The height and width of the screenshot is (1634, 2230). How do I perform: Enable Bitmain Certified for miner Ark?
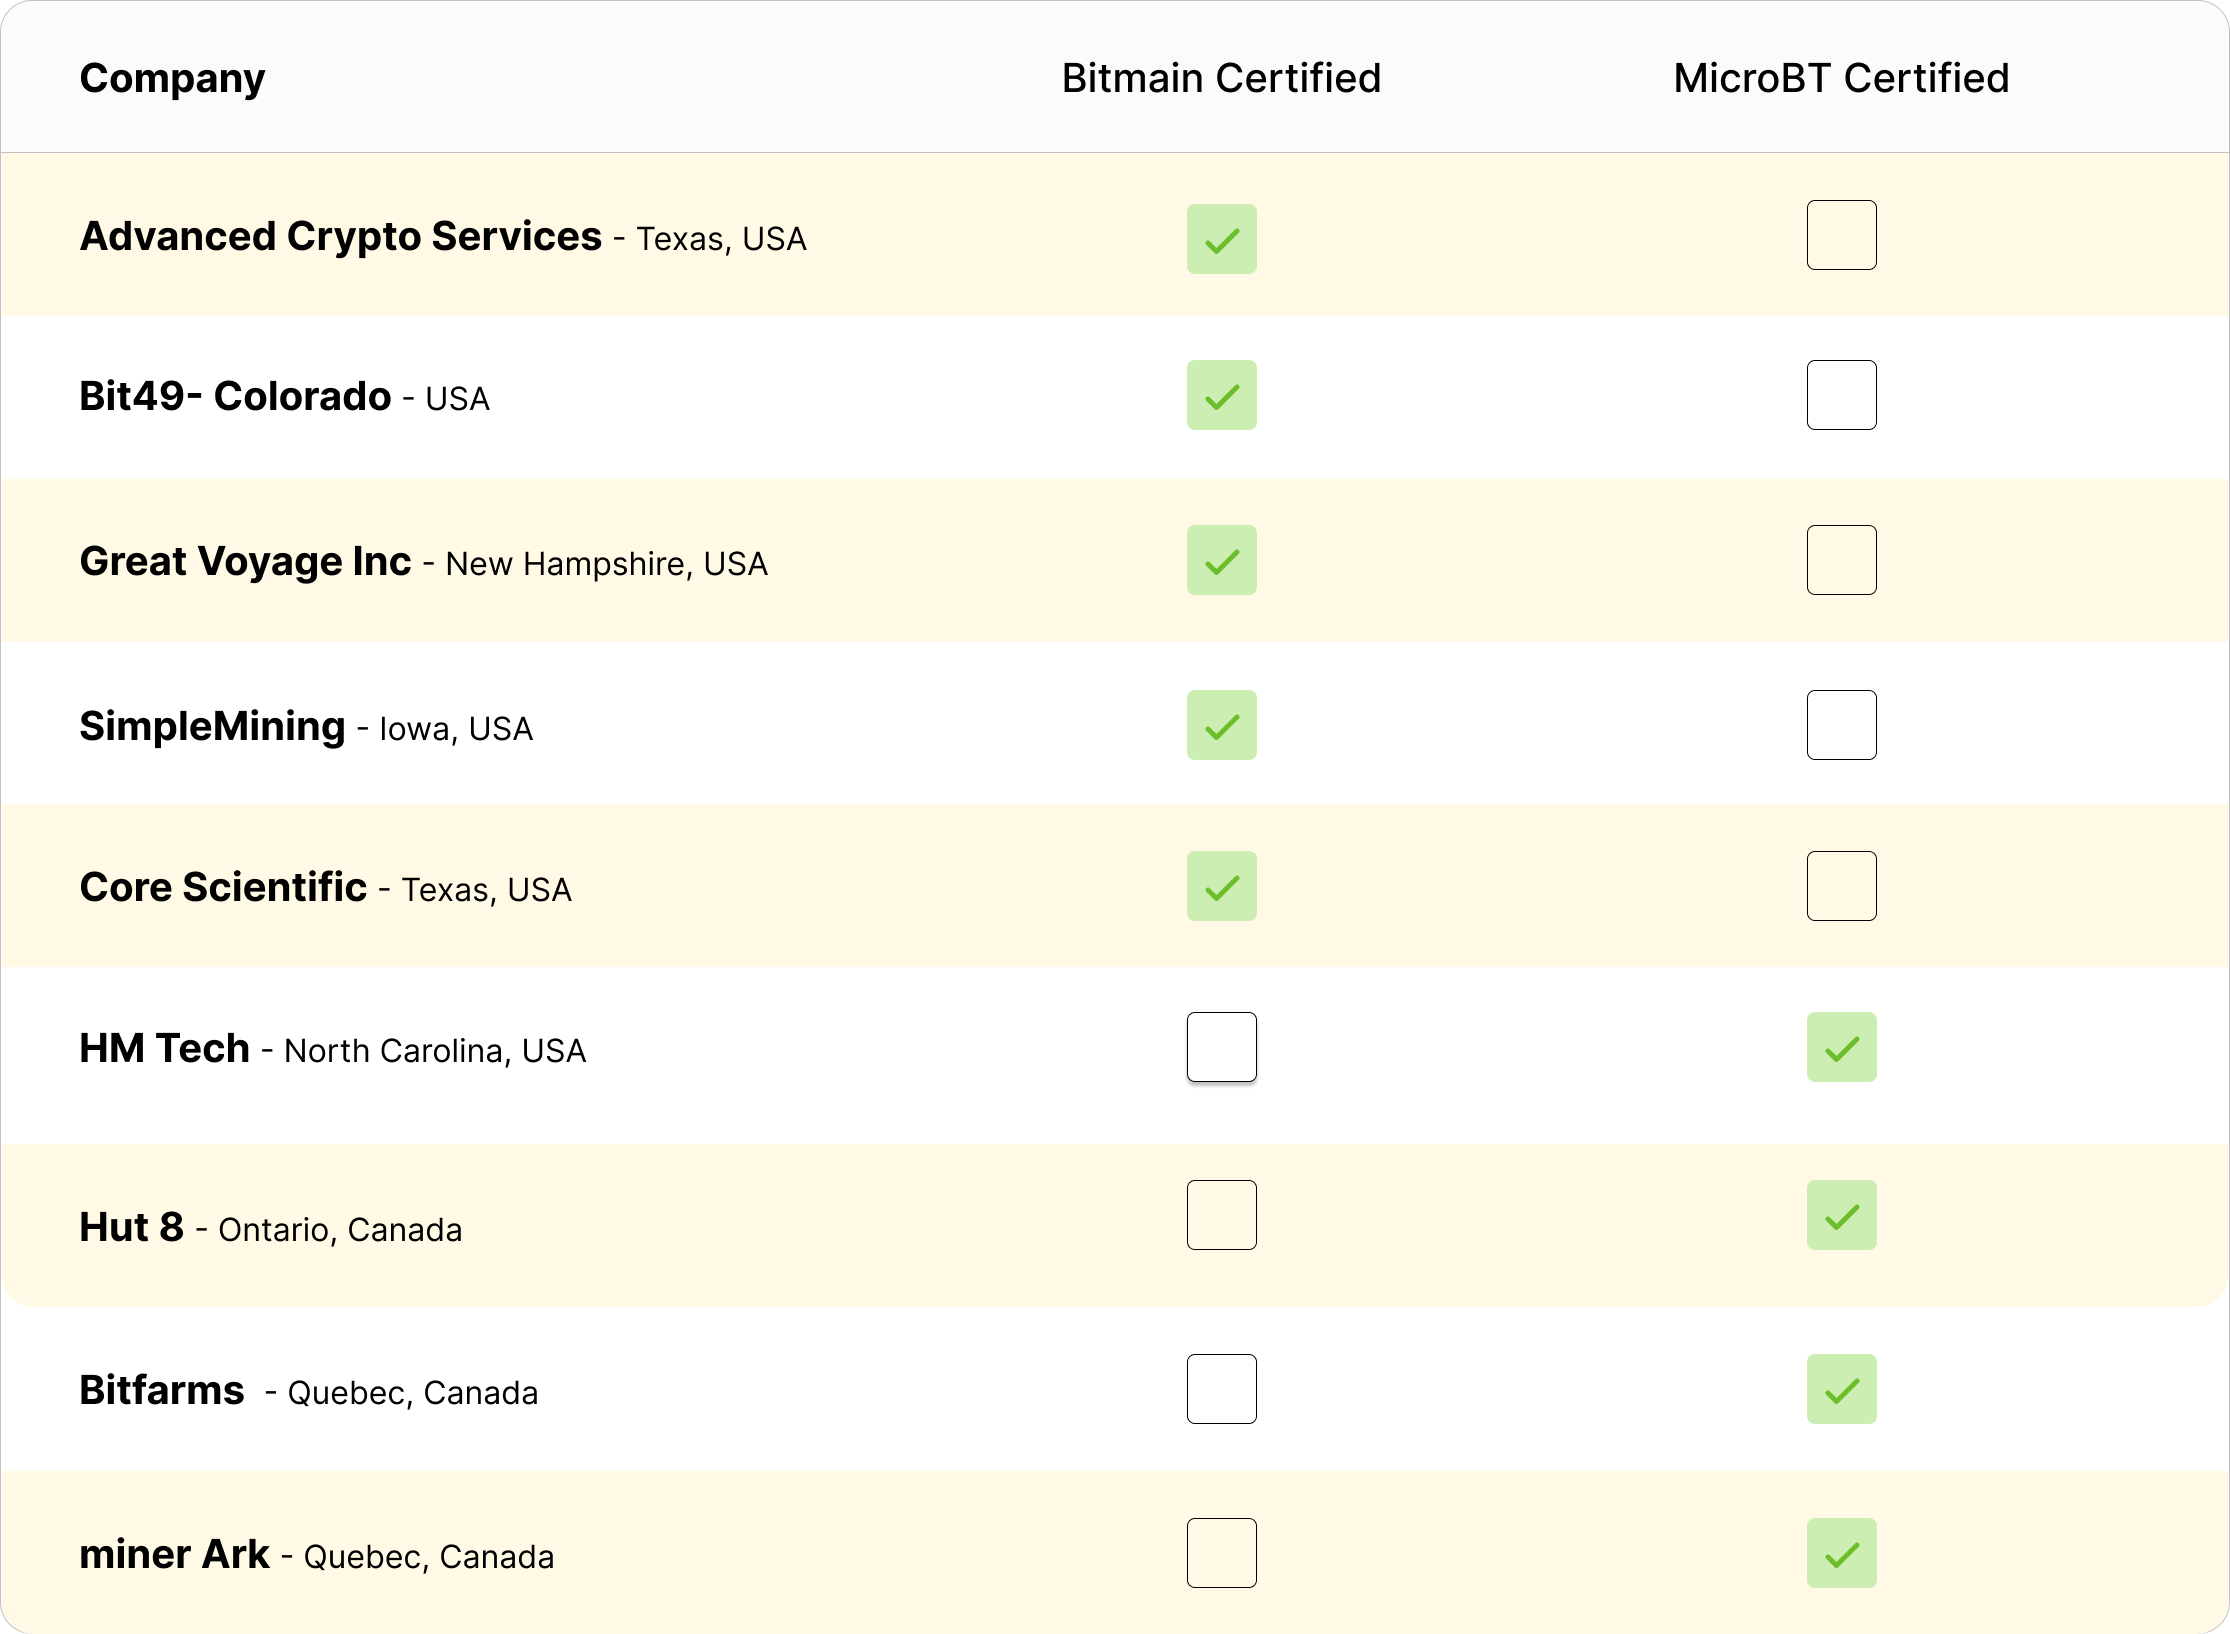(1222, 1552)
